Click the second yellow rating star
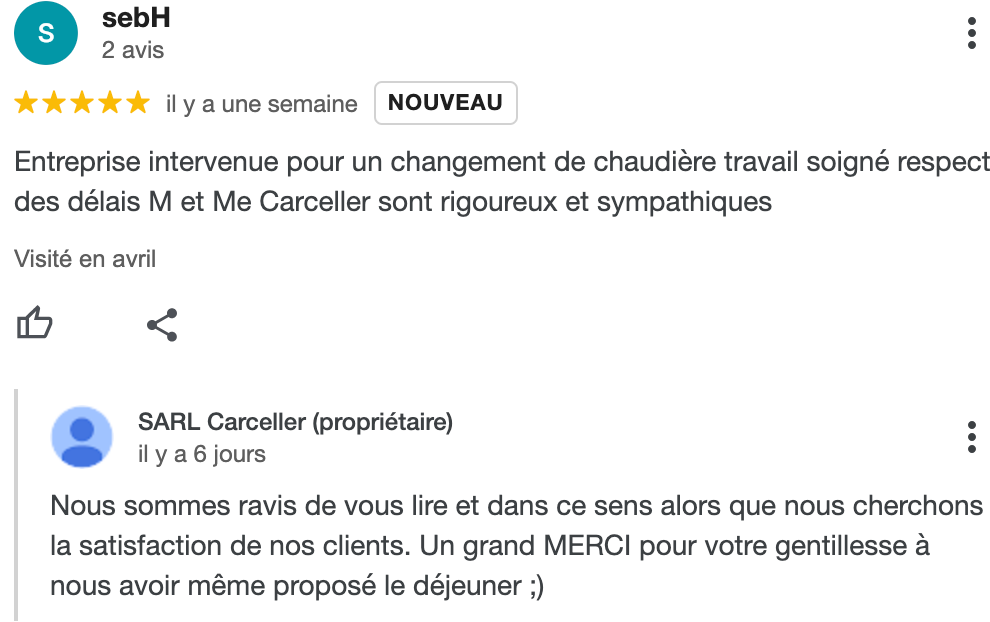990x622 pixels. (x=54, y=102)
